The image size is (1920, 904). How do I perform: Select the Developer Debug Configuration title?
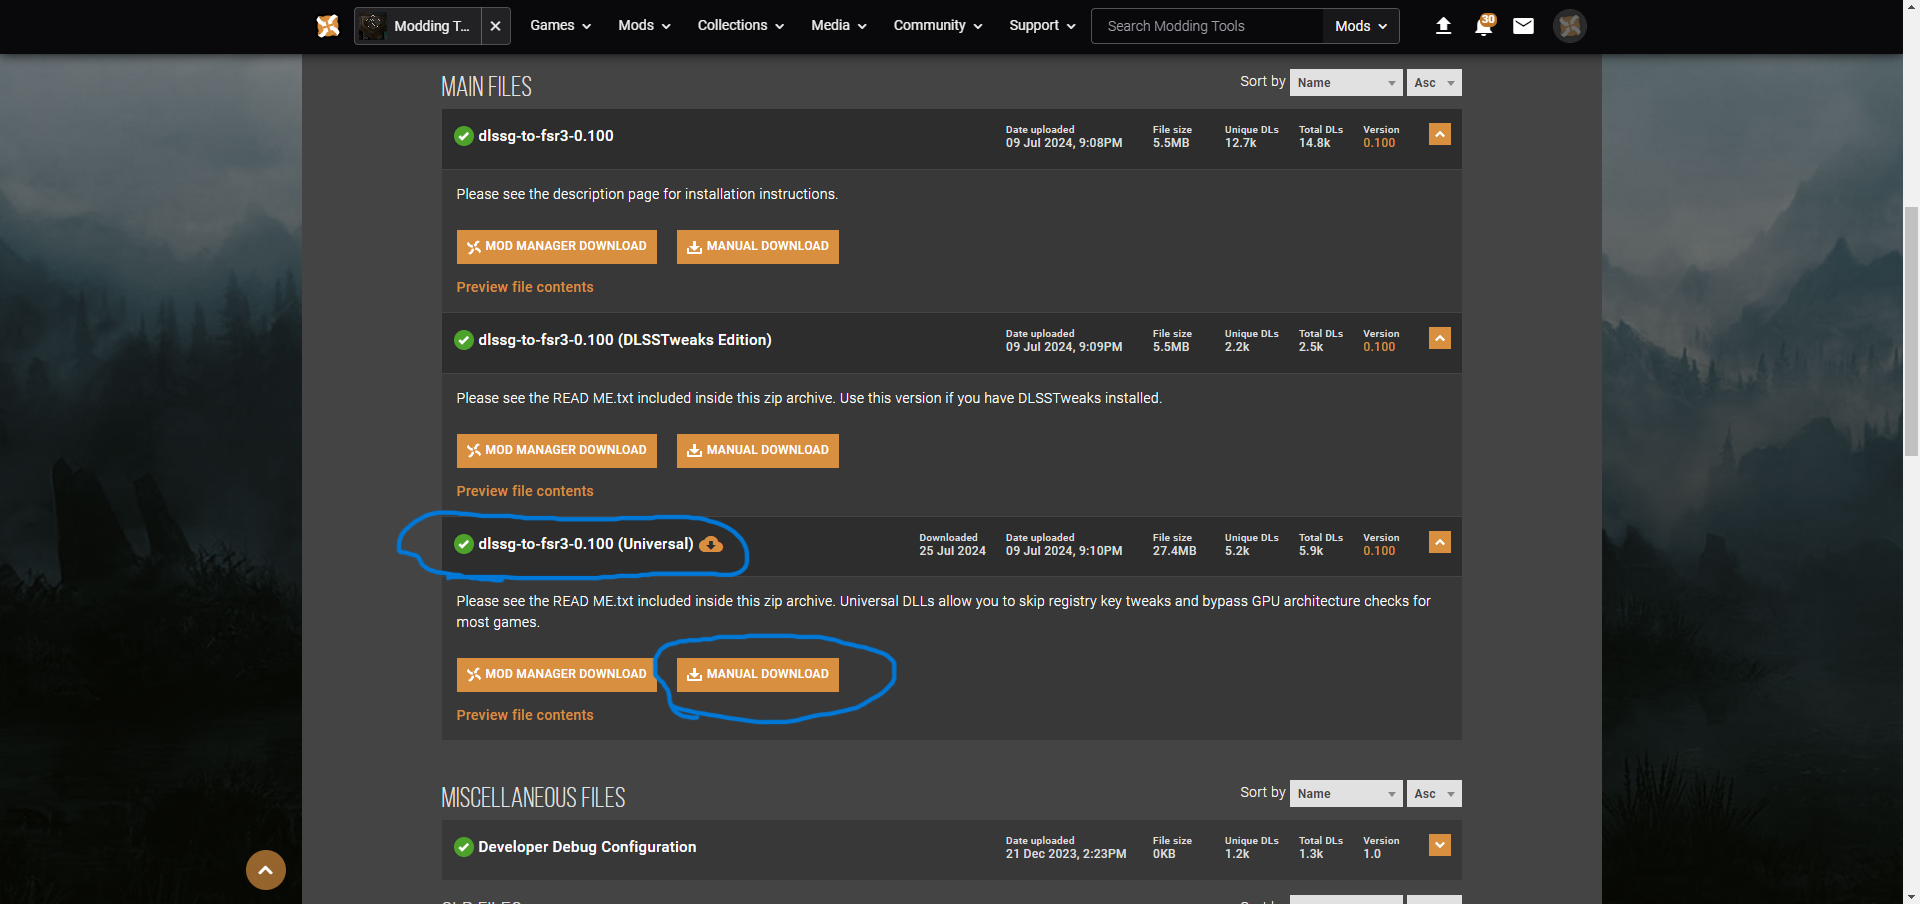click(x=587, y=847)
